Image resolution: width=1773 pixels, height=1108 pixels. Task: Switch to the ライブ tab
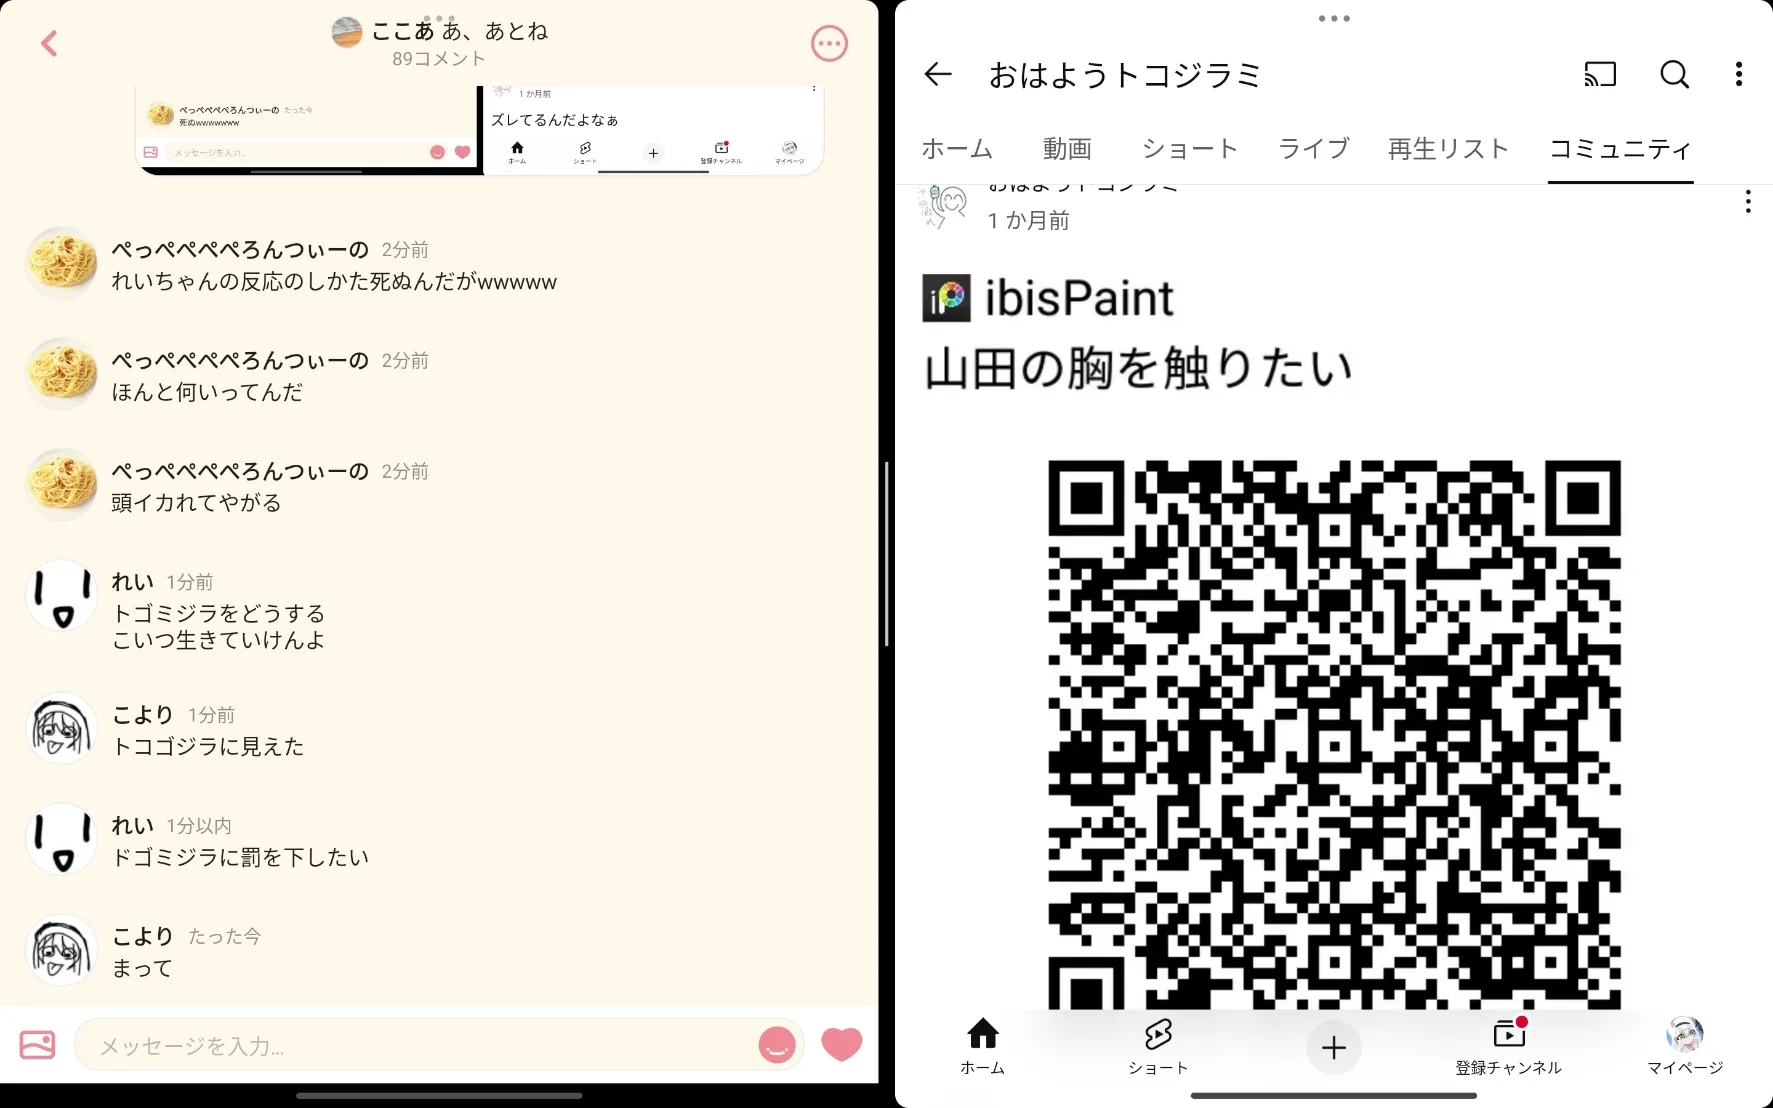click(1313, 149)
